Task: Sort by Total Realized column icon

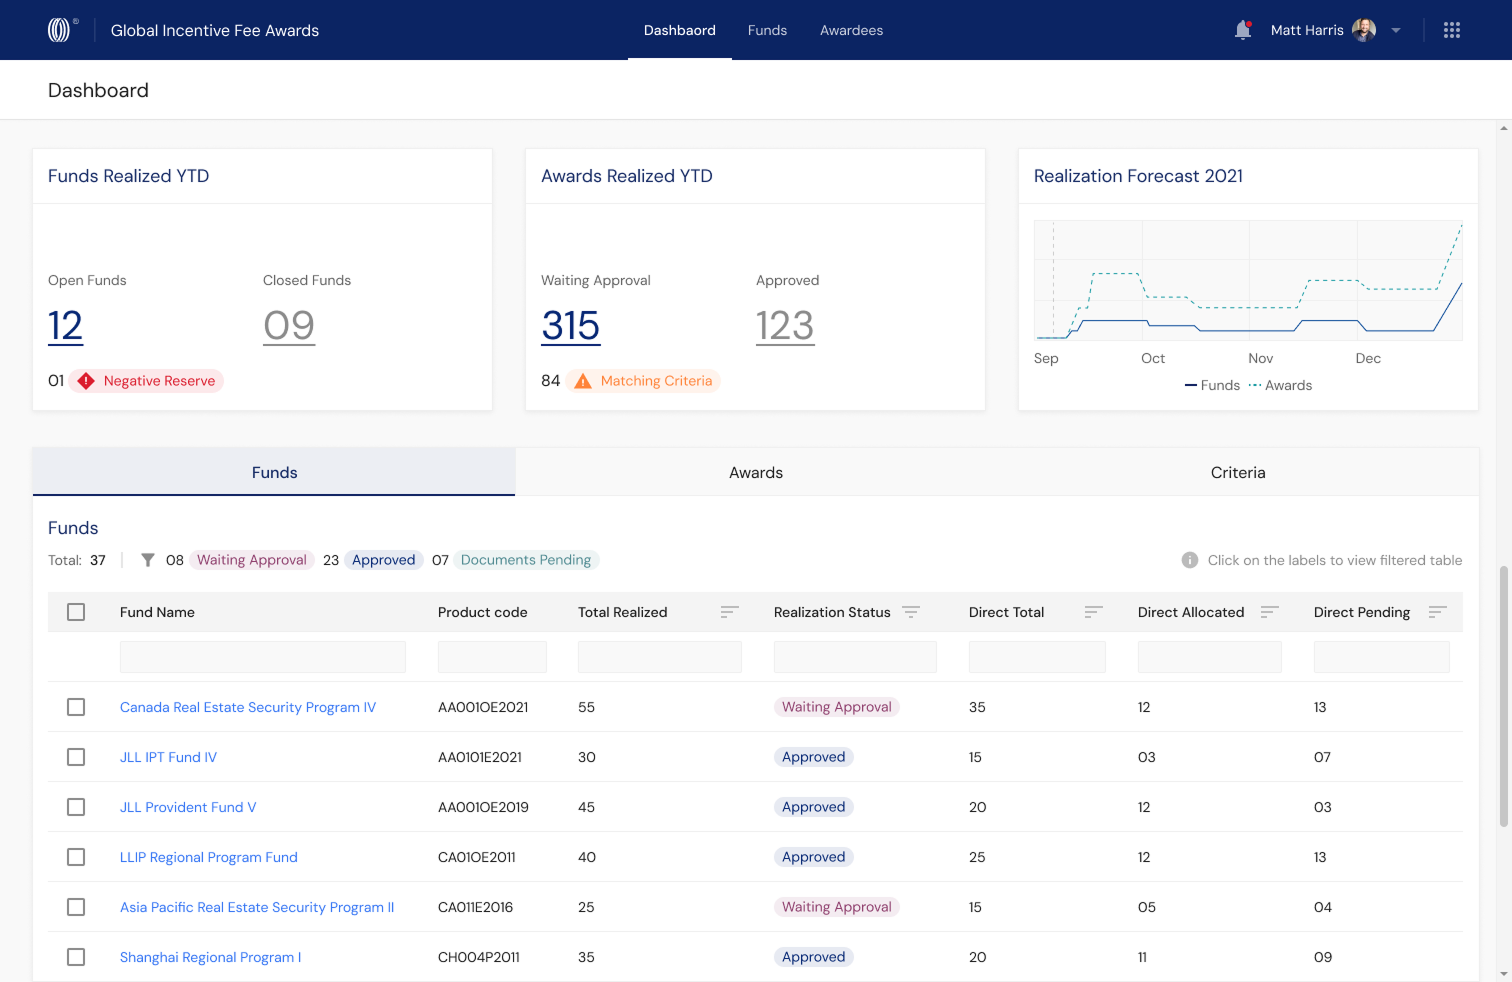Action: pos(730,612)
